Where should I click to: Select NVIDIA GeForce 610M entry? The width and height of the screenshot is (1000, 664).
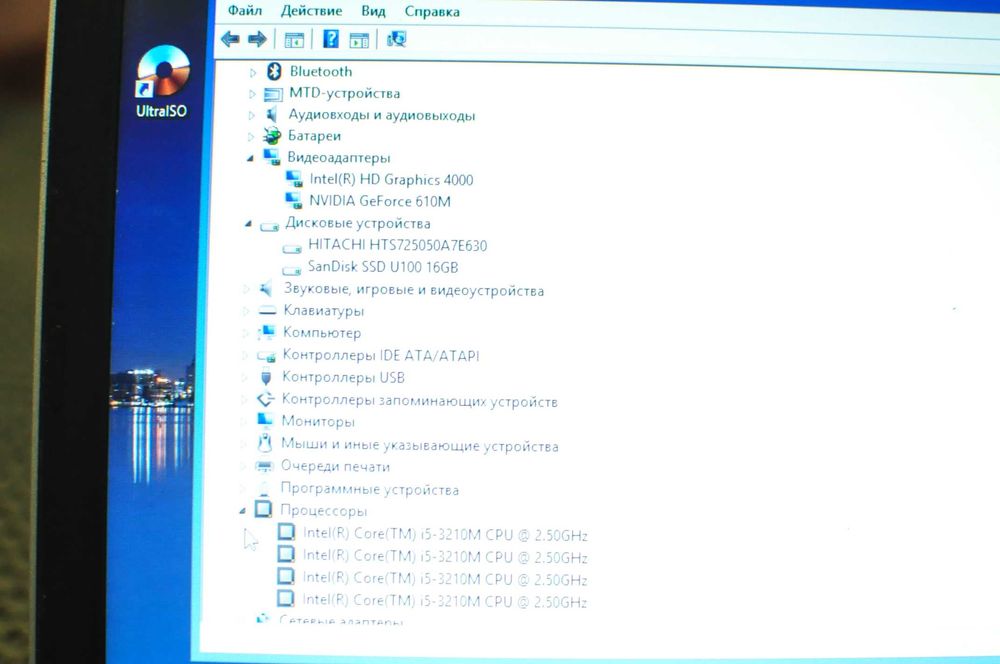[x=379, y=202]
